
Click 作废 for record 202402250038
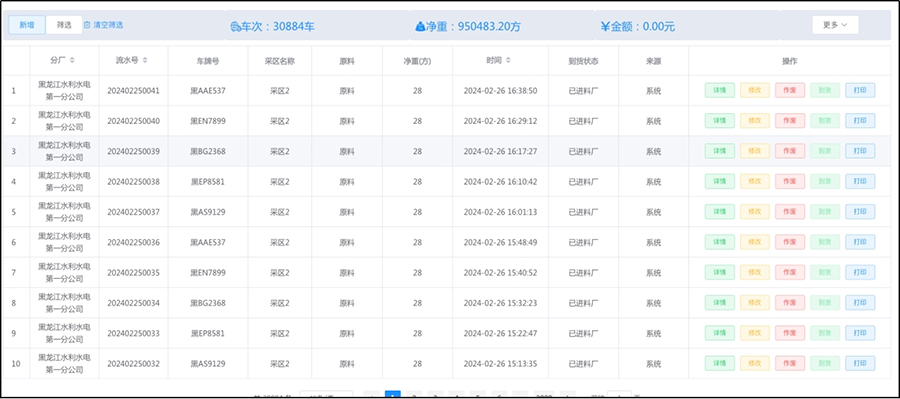pos(790,181)
